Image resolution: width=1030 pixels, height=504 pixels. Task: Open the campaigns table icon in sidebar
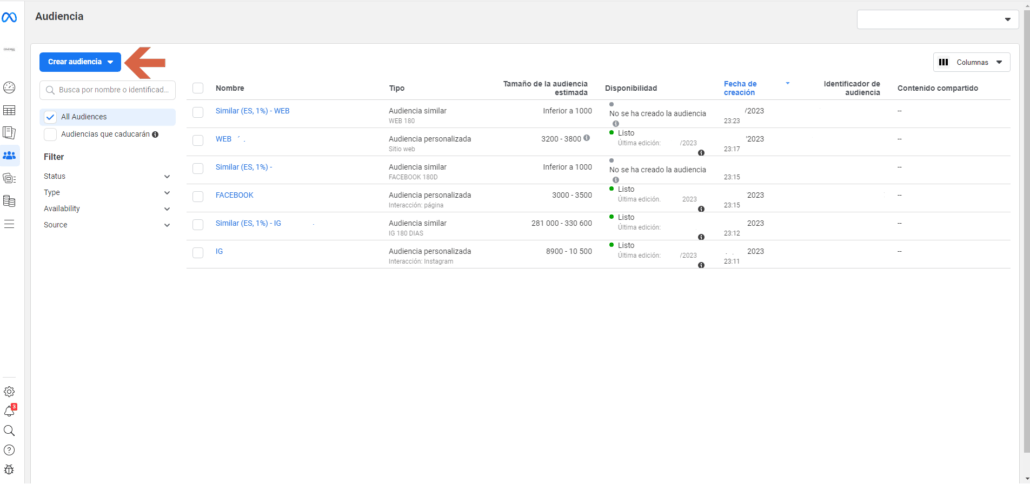(9, 110)
